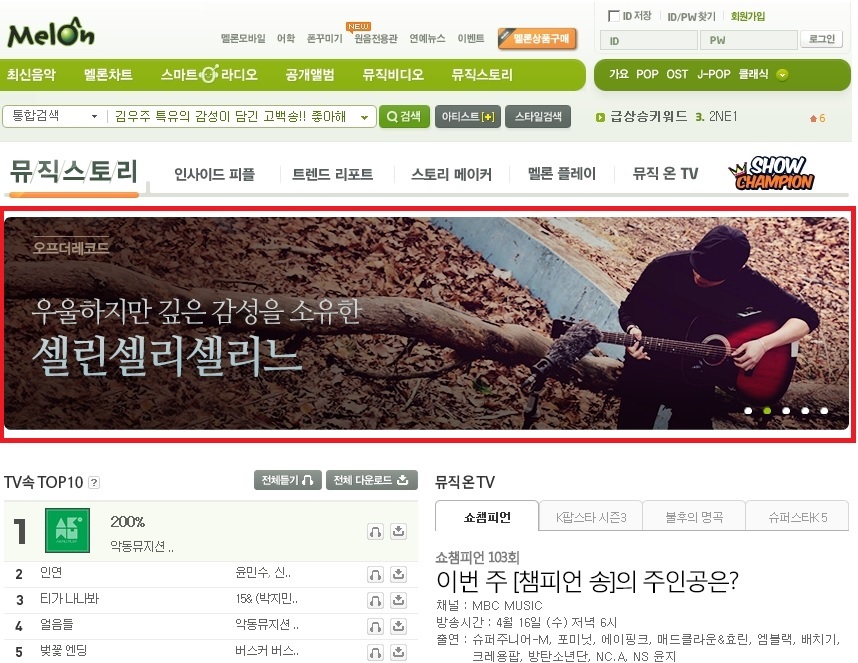
Task: Click the 검색 search button
Action: tap(404, 117)
